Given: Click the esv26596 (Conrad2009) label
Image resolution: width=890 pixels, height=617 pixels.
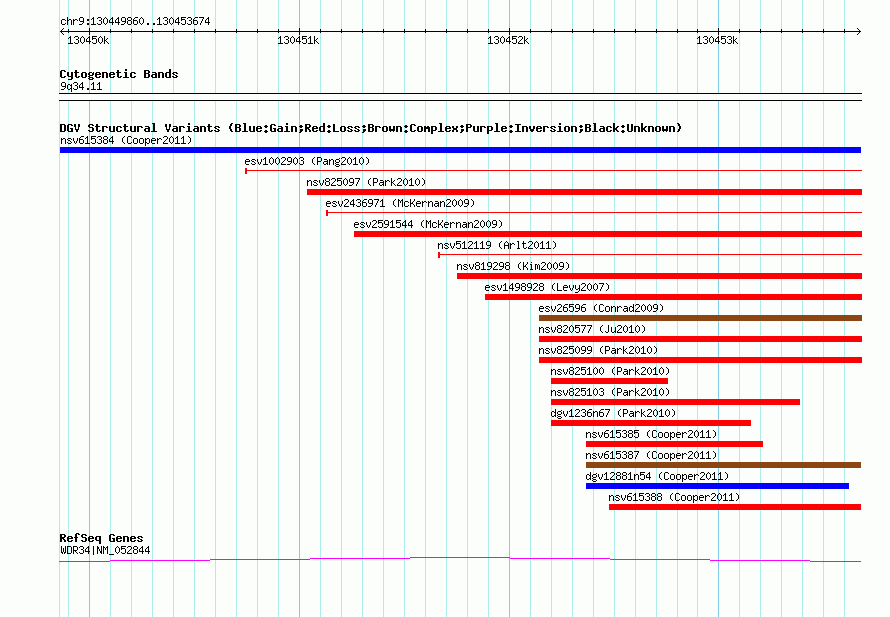Looking at the screenshot, I should pyautogui.click(x=601, y=308).
